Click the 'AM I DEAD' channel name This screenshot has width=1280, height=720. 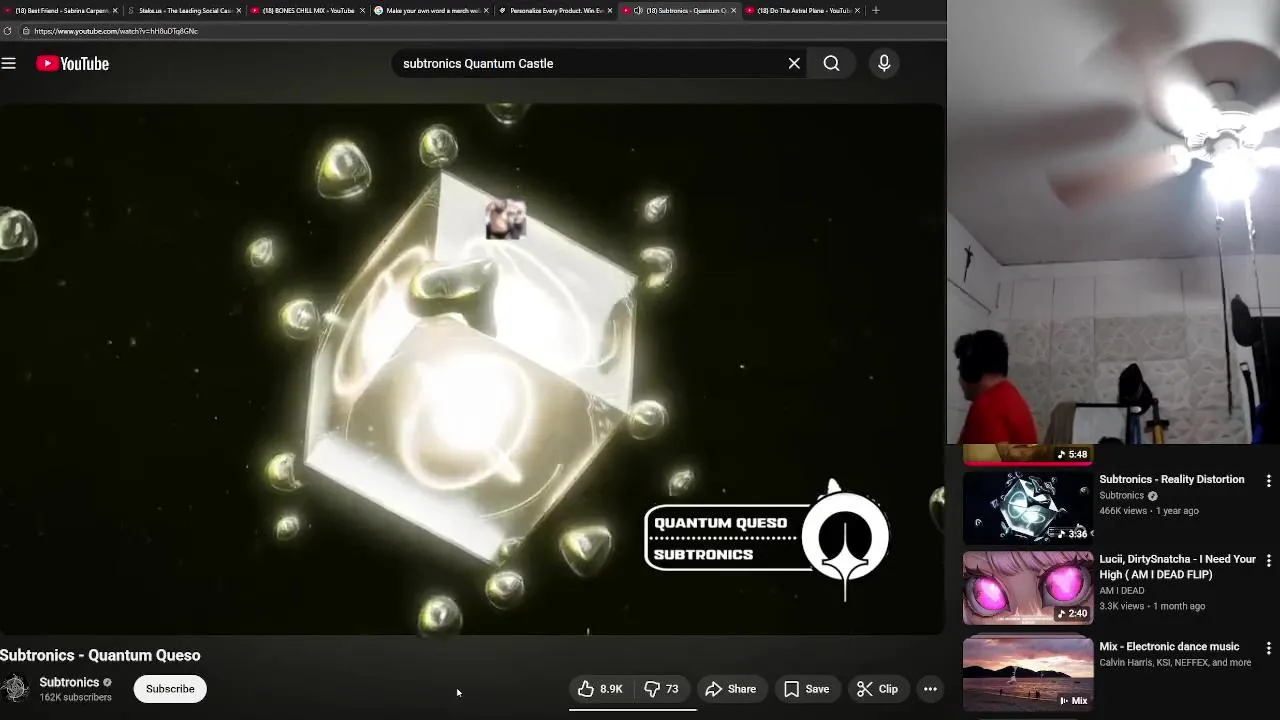(x=1122, y=591)
